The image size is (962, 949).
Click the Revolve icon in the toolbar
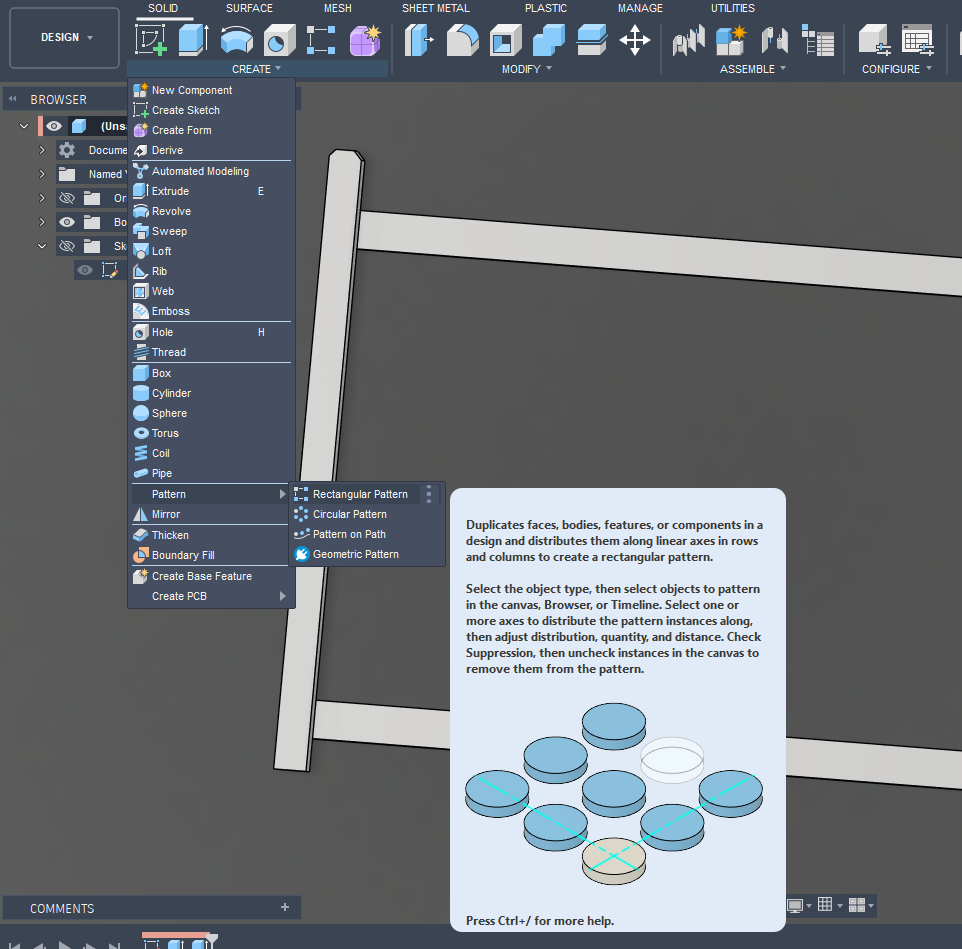point(236,40)
